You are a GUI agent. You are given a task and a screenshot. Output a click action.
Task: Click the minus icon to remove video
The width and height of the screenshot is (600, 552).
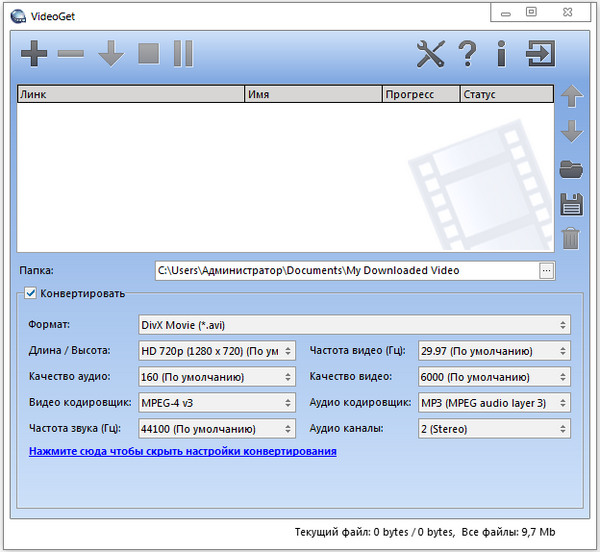(71, 54)
